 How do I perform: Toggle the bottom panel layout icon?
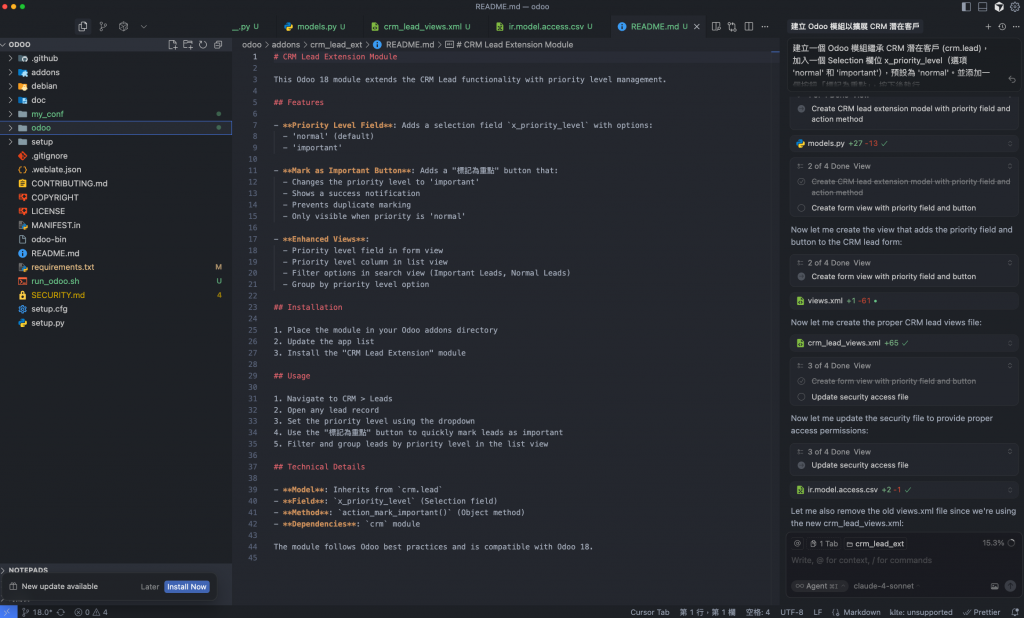pos(982,7)
